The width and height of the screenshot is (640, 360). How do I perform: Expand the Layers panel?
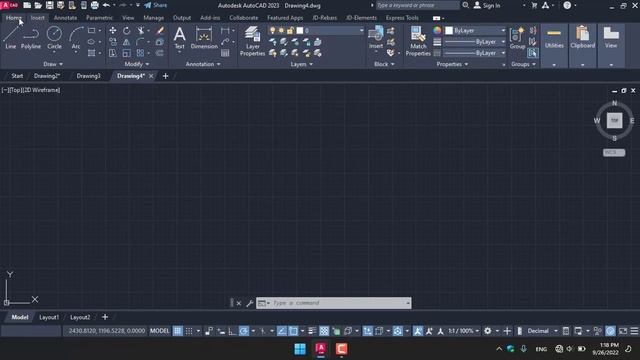pos(301,64)
